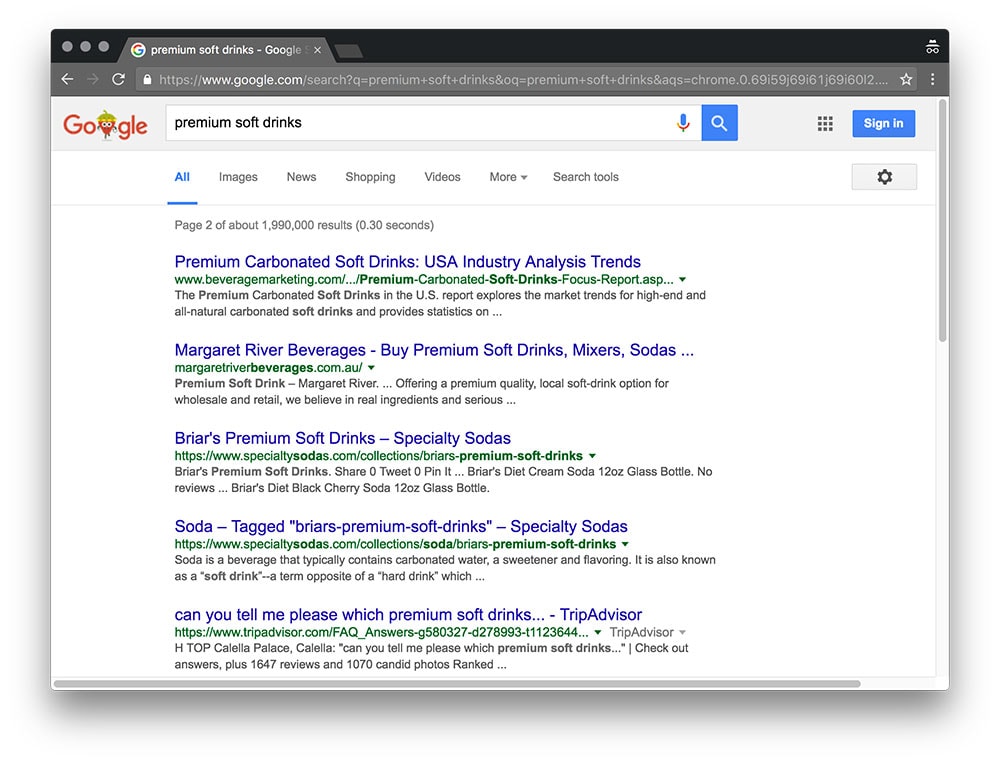Open the Soda Tagged briars-premium-soft-drinks result

401,526
